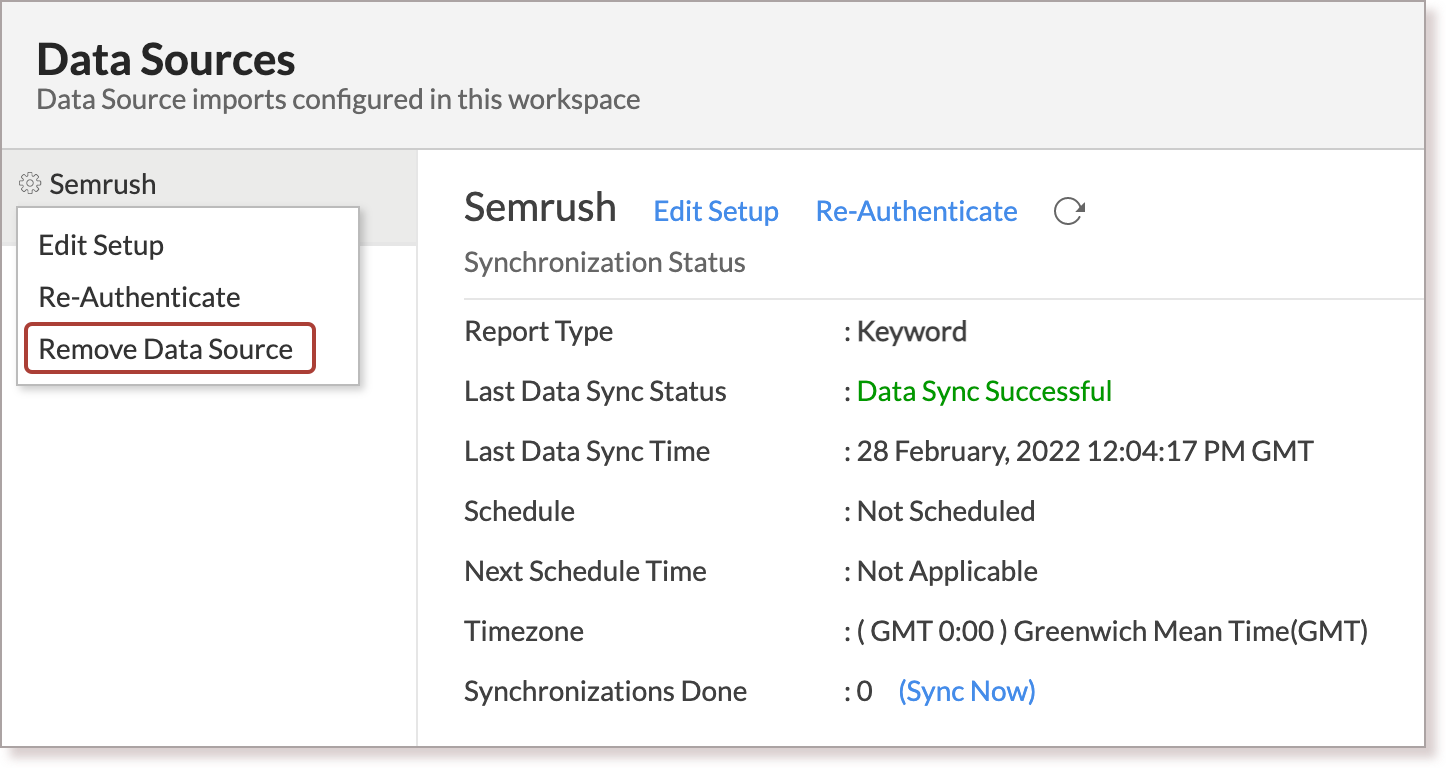This screenshot has height=768, width=1446.
Task: Click the Data Source imports configured subtitle
Action: pos(338,100)
